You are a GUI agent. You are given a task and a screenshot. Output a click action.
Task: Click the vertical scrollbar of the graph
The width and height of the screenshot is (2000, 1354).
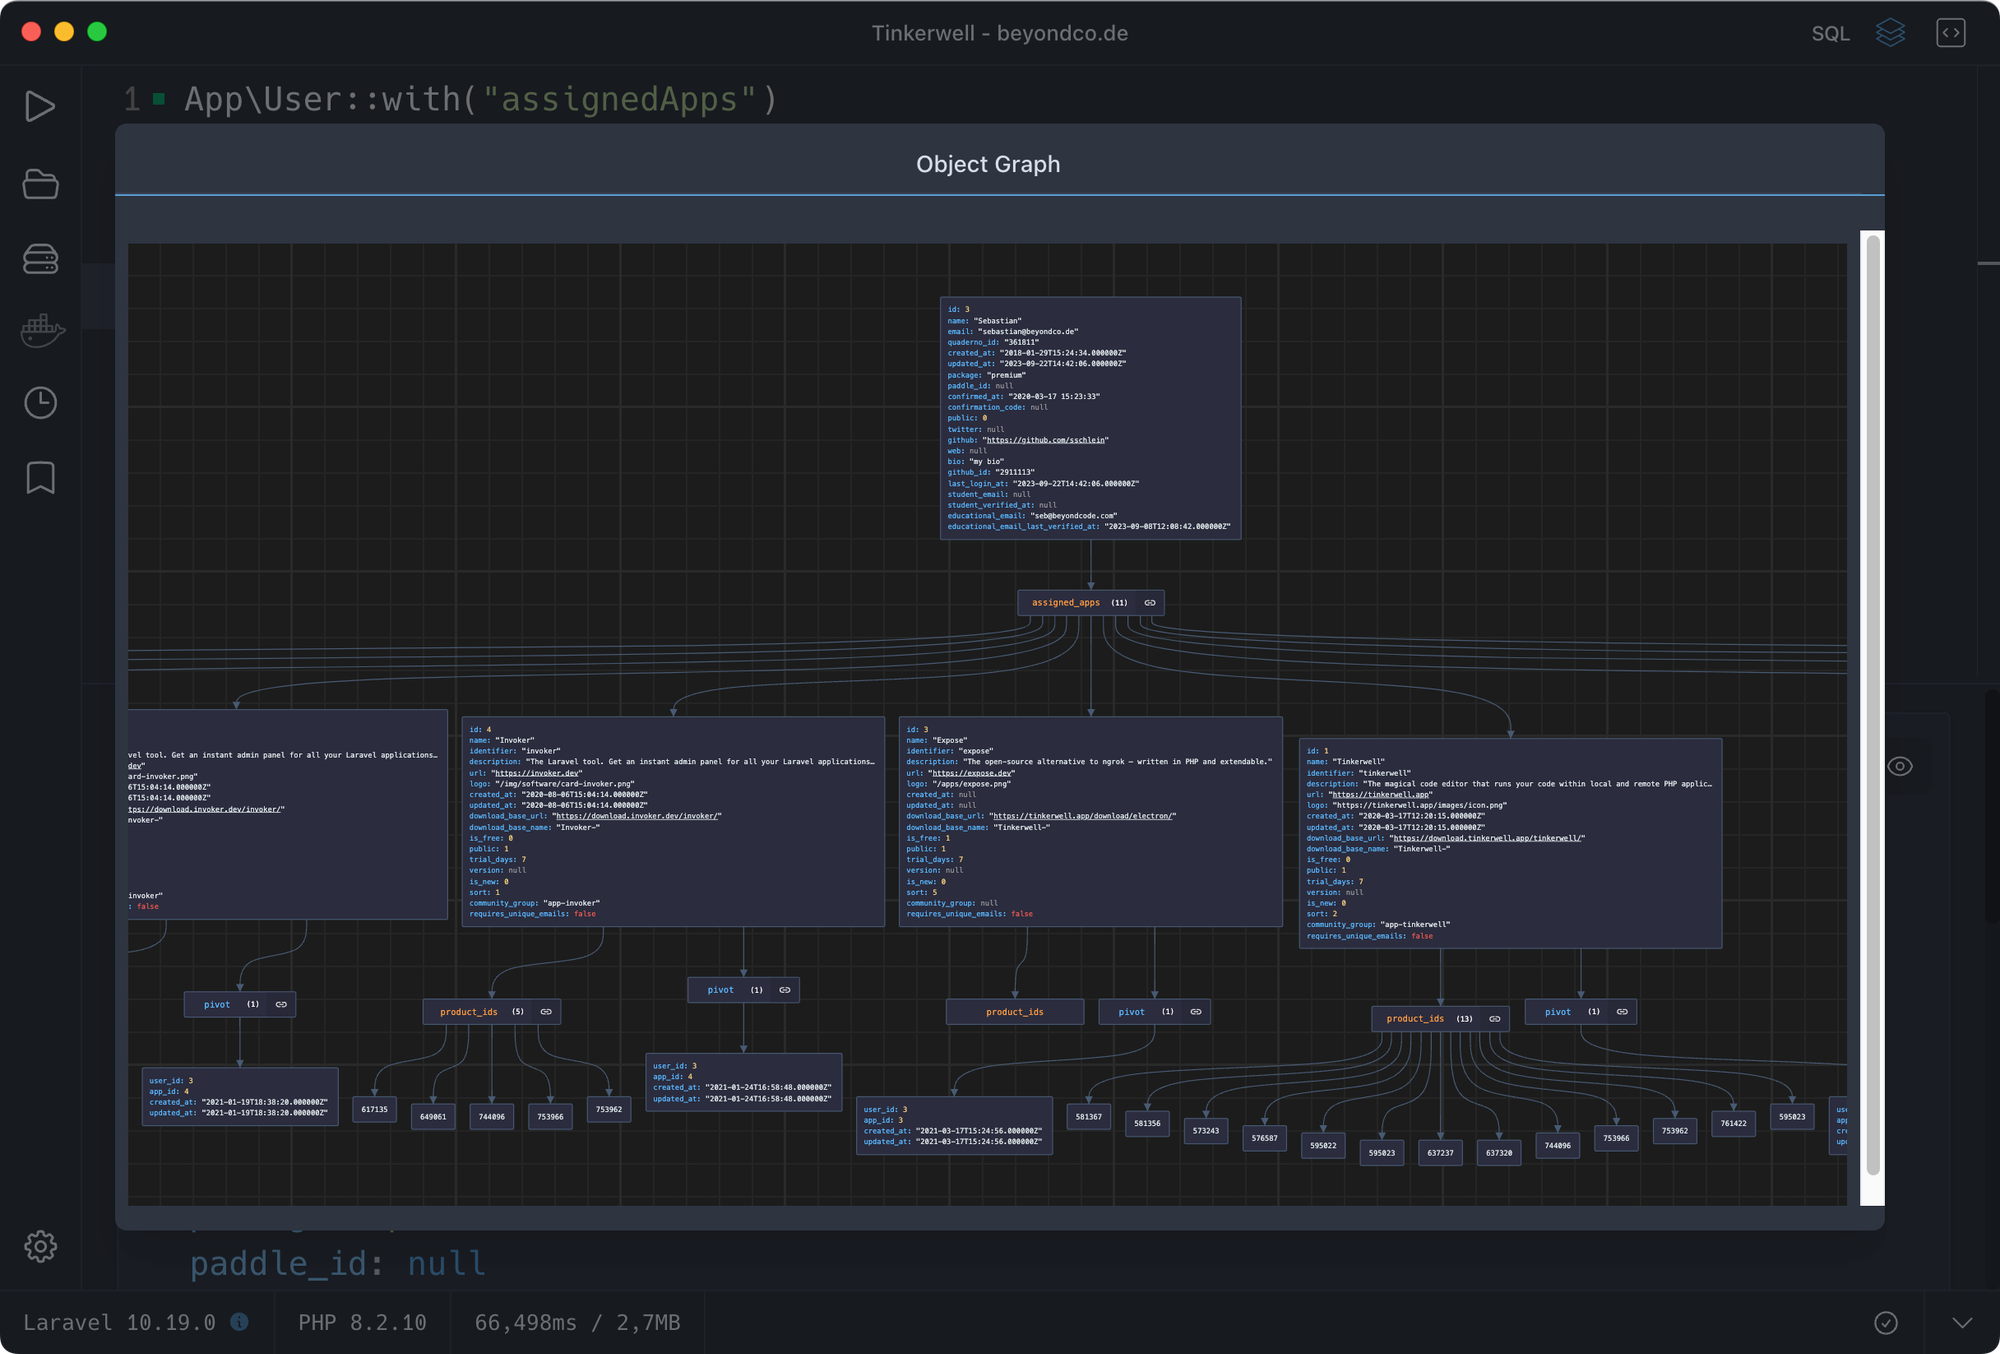(1872, 705)
